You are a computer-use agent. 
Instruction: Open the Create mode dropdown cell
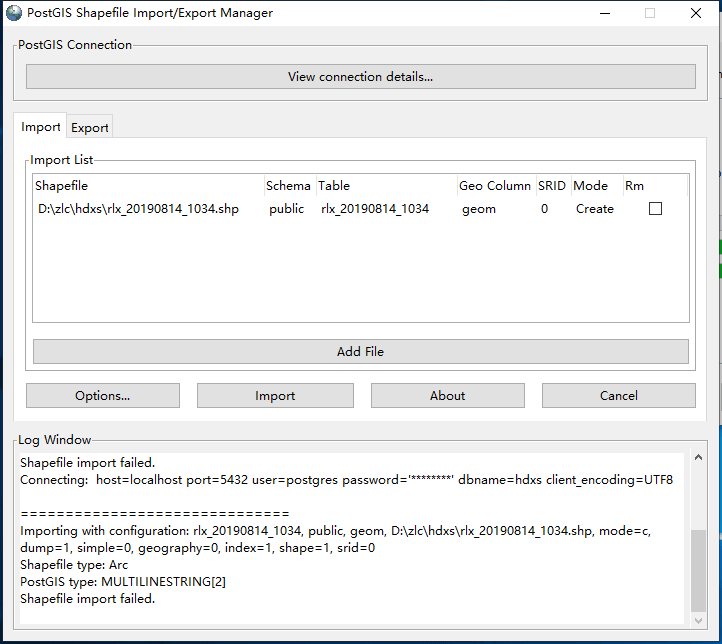click(594, 209)
